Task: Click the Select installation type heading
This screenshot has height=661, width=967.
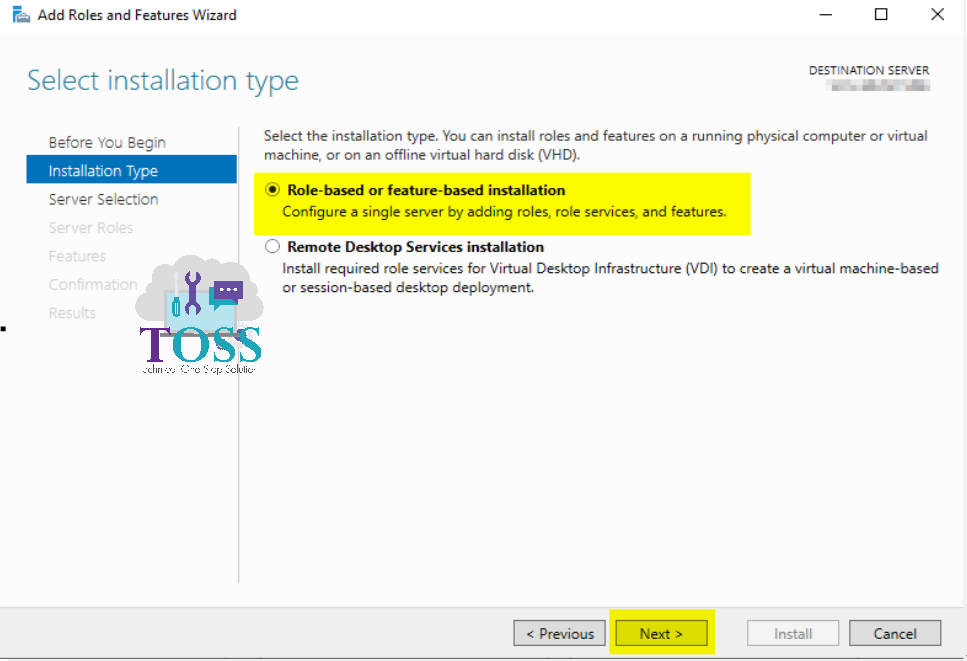Action: point(162,80)
